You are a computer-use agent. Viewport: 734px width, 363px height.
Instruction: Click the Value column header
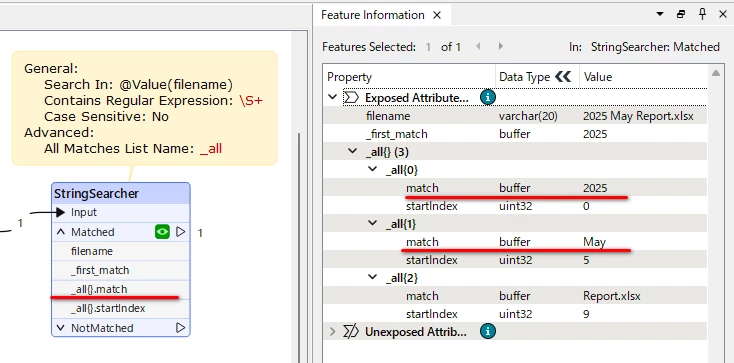[598, 77]
